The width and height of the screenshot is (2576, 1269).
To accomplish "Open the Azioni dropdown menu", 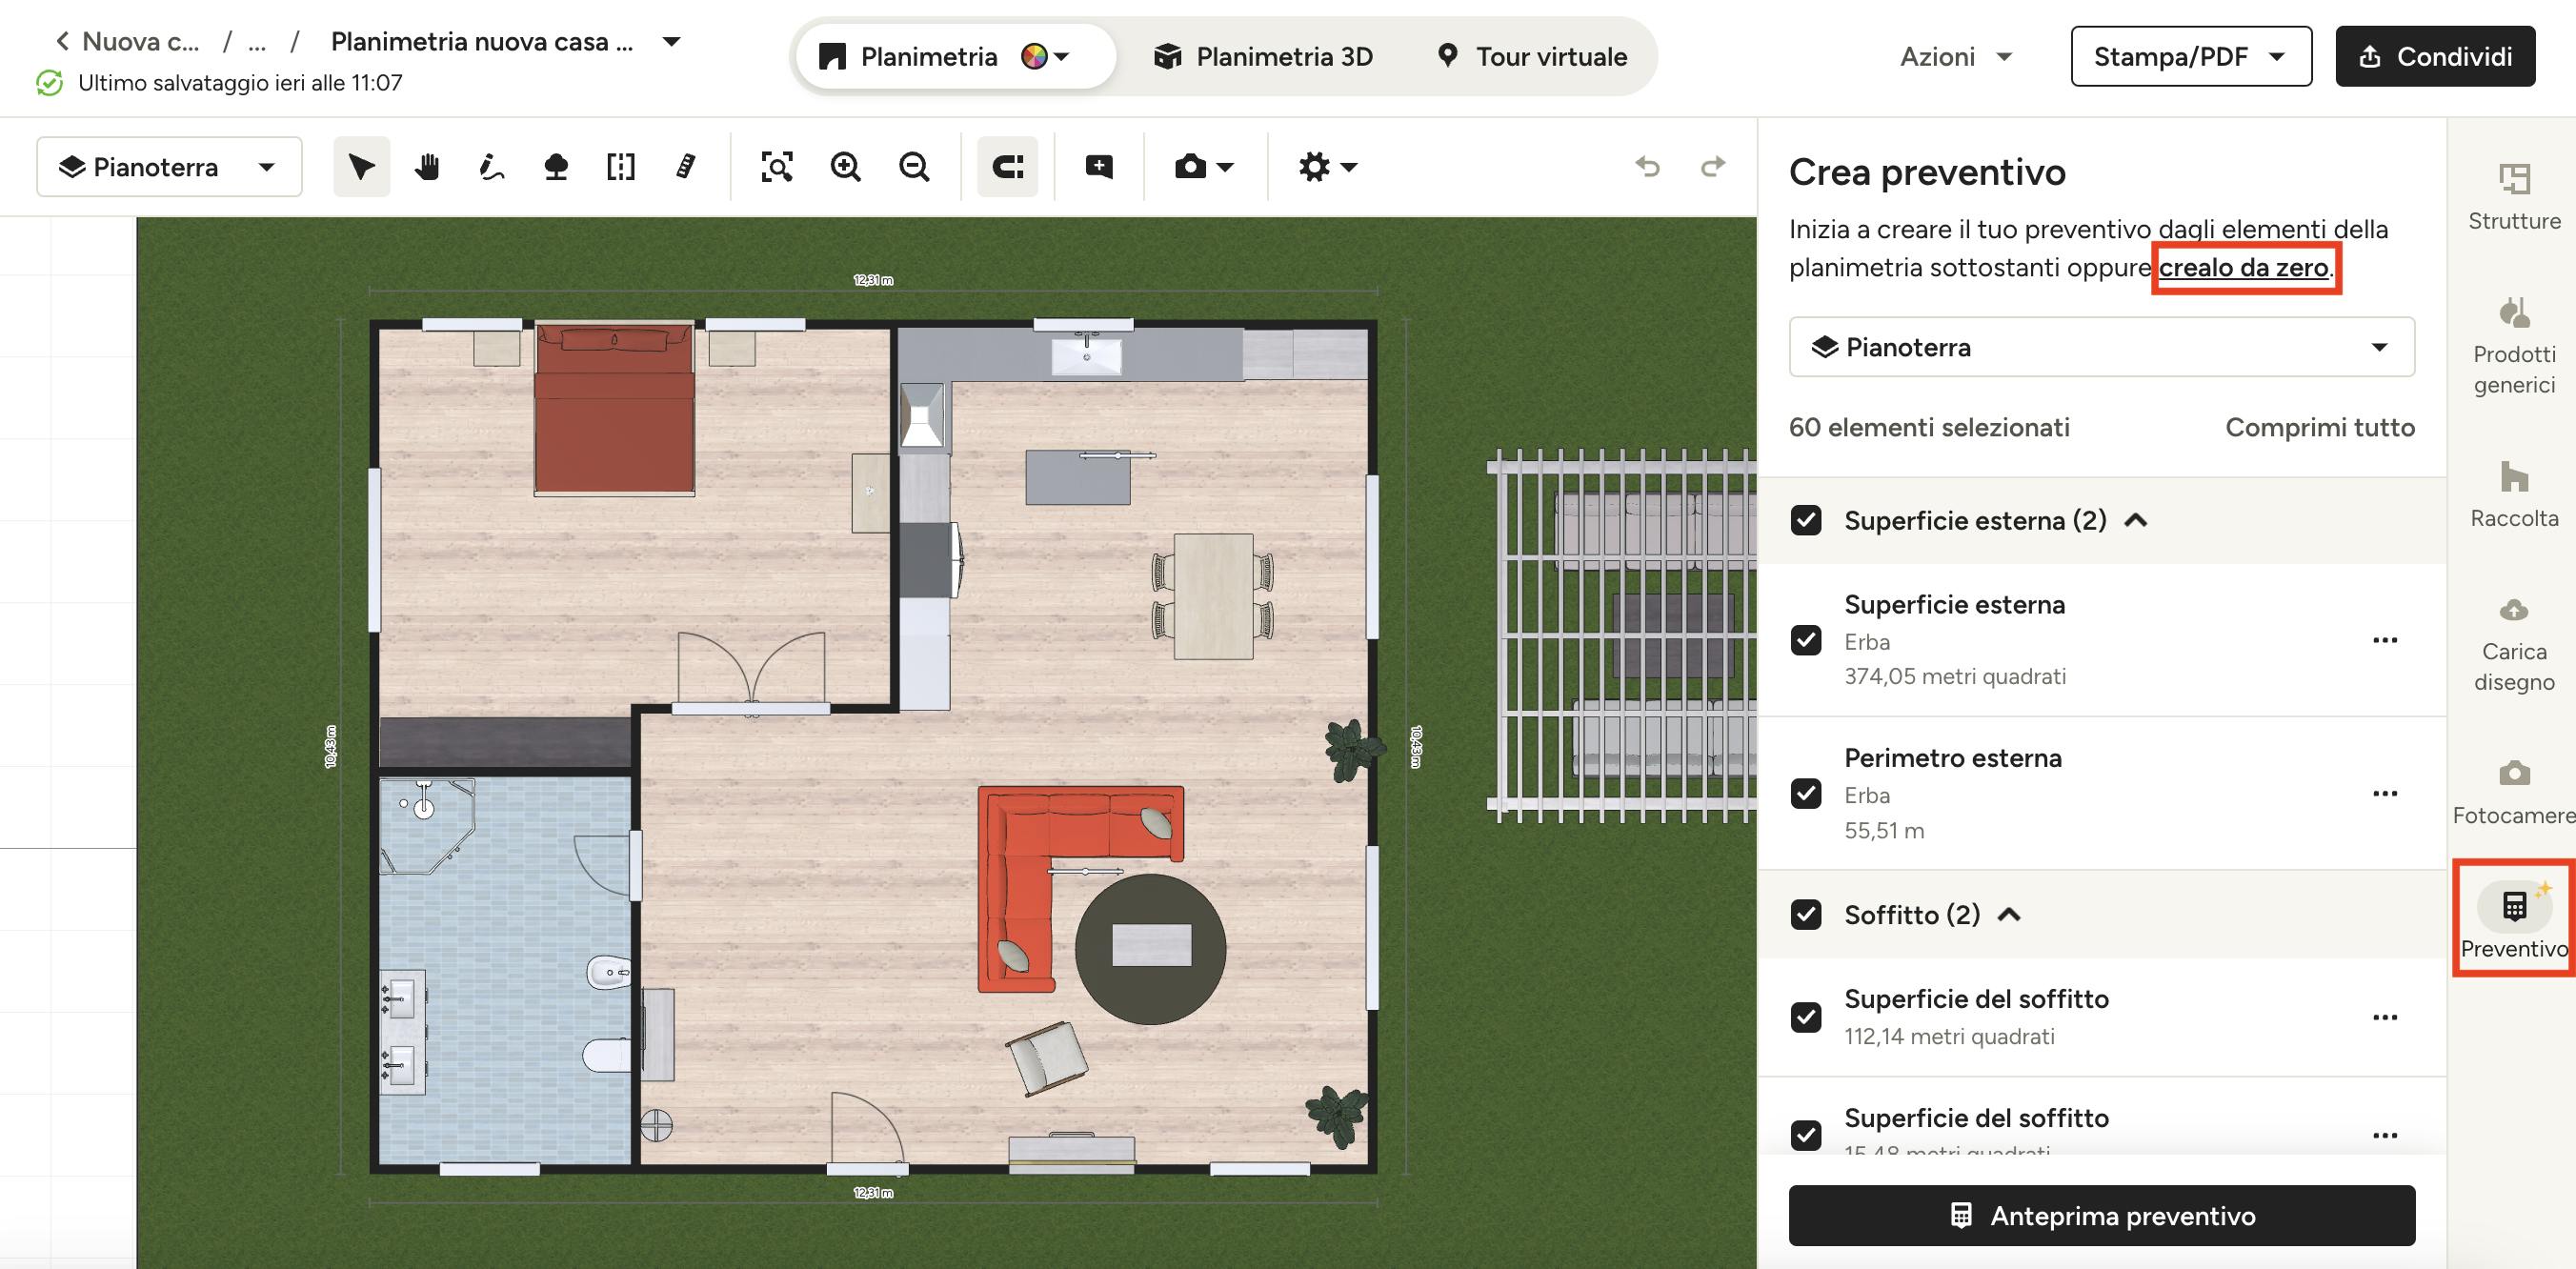I will (x=1956, y=56).
